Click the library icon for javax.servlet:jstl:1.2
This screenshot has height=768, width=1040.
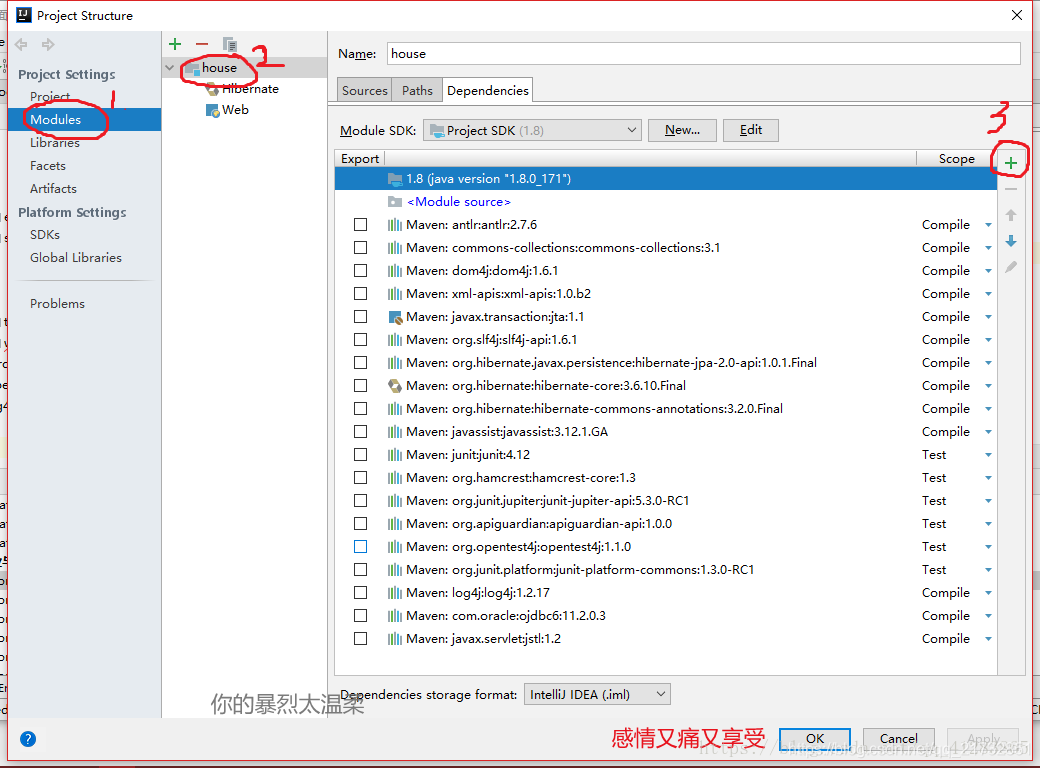tap(395, 639)
